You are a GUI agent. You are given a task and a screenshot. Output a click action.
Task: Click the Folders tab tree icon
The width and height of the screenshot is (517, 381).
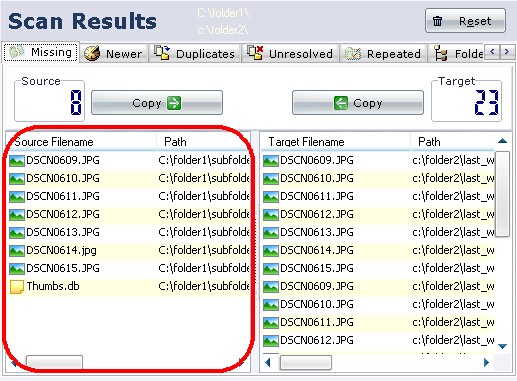tap(441, 53)
